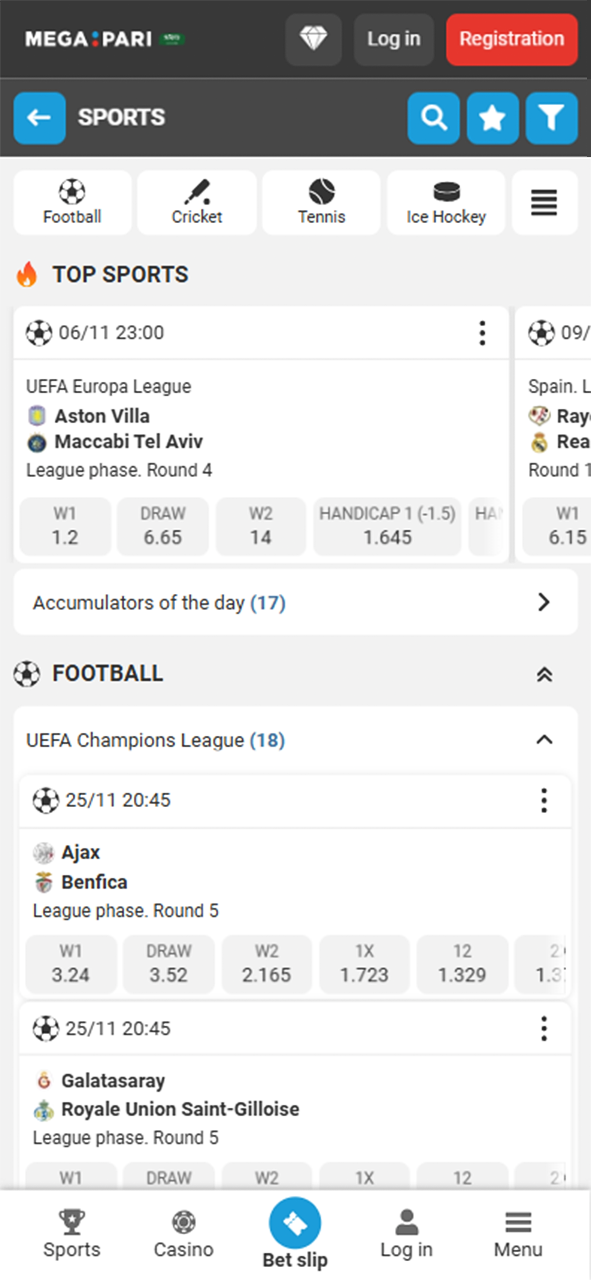Go back using the blue arrow button
Viewport: 591px width, 1280px height.
(39, 117)
